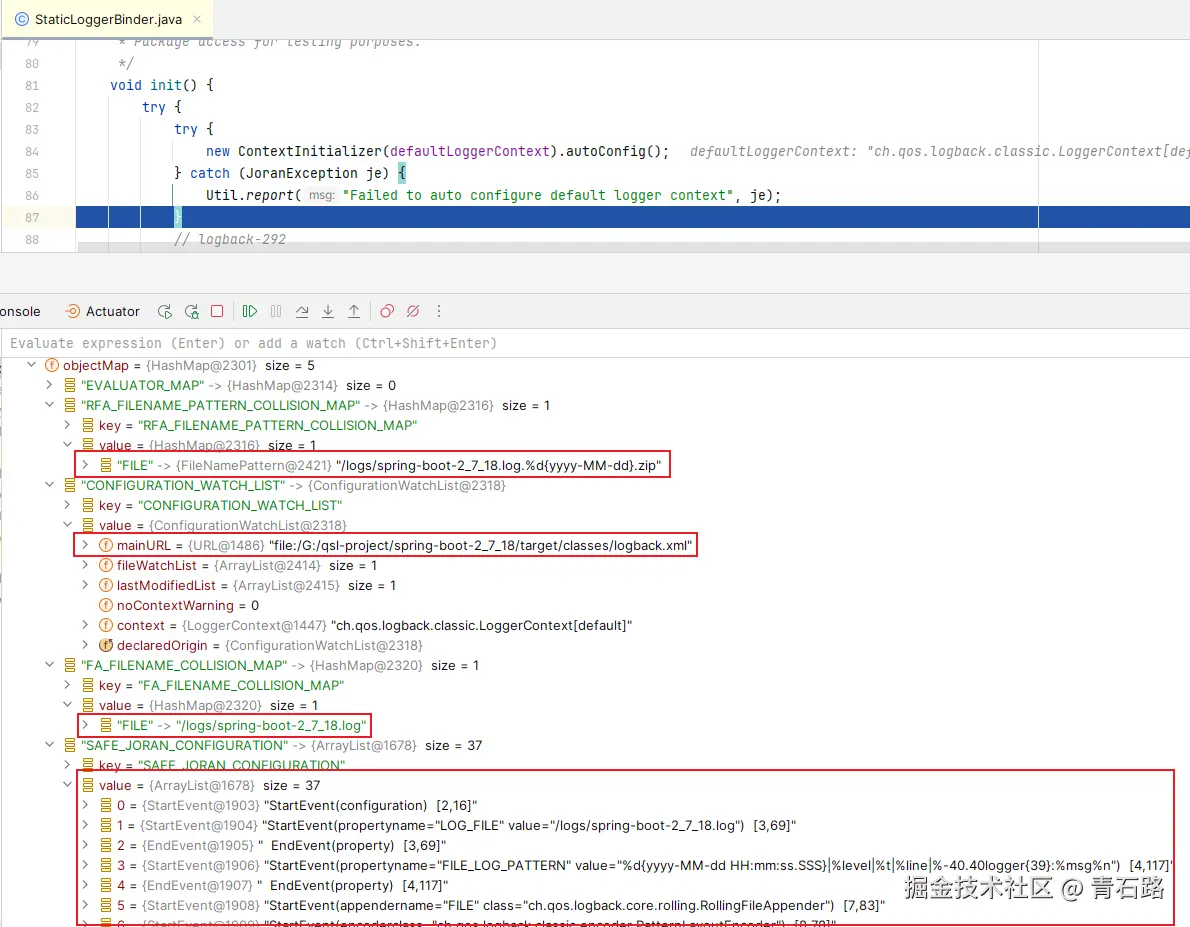This screenshot has width=1190, height=927.
Task: Click the fileWatchList field icon
Action: click(x=105, y=566)
